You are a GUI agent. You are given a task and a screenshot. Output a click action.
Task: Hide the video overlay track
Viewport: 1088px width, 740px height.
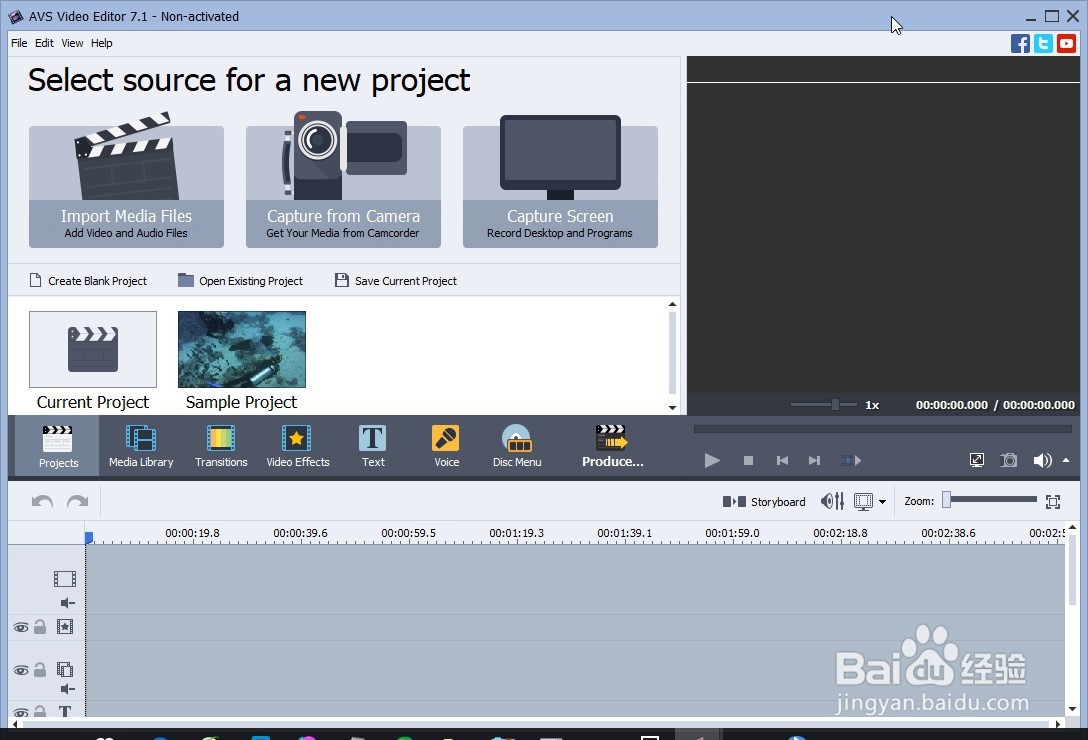[21, 670]
